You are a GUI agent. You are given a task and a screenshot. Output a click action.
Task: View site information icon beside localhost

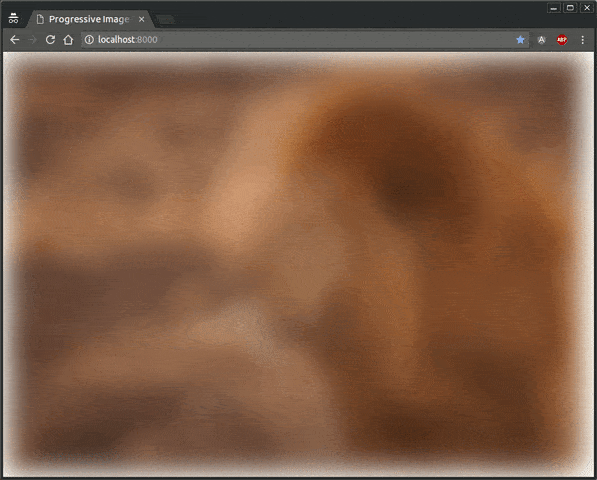tap(89, 40)
